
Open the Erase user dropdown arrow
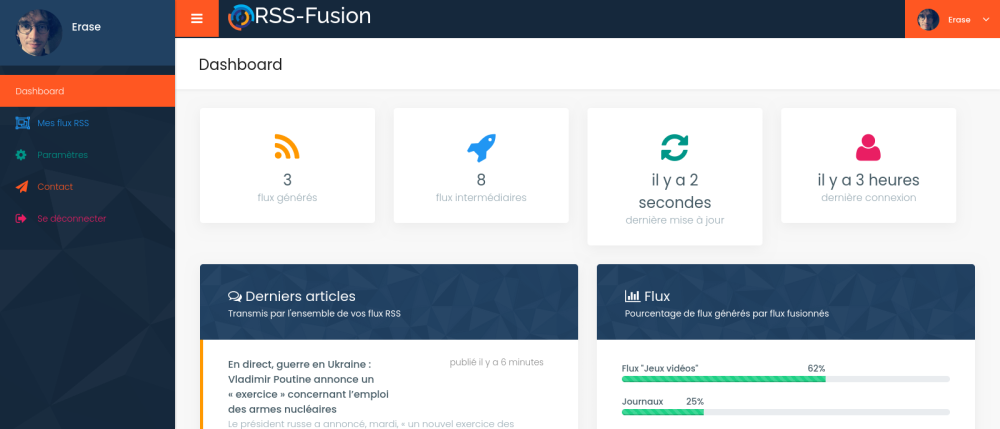(985, 20)
